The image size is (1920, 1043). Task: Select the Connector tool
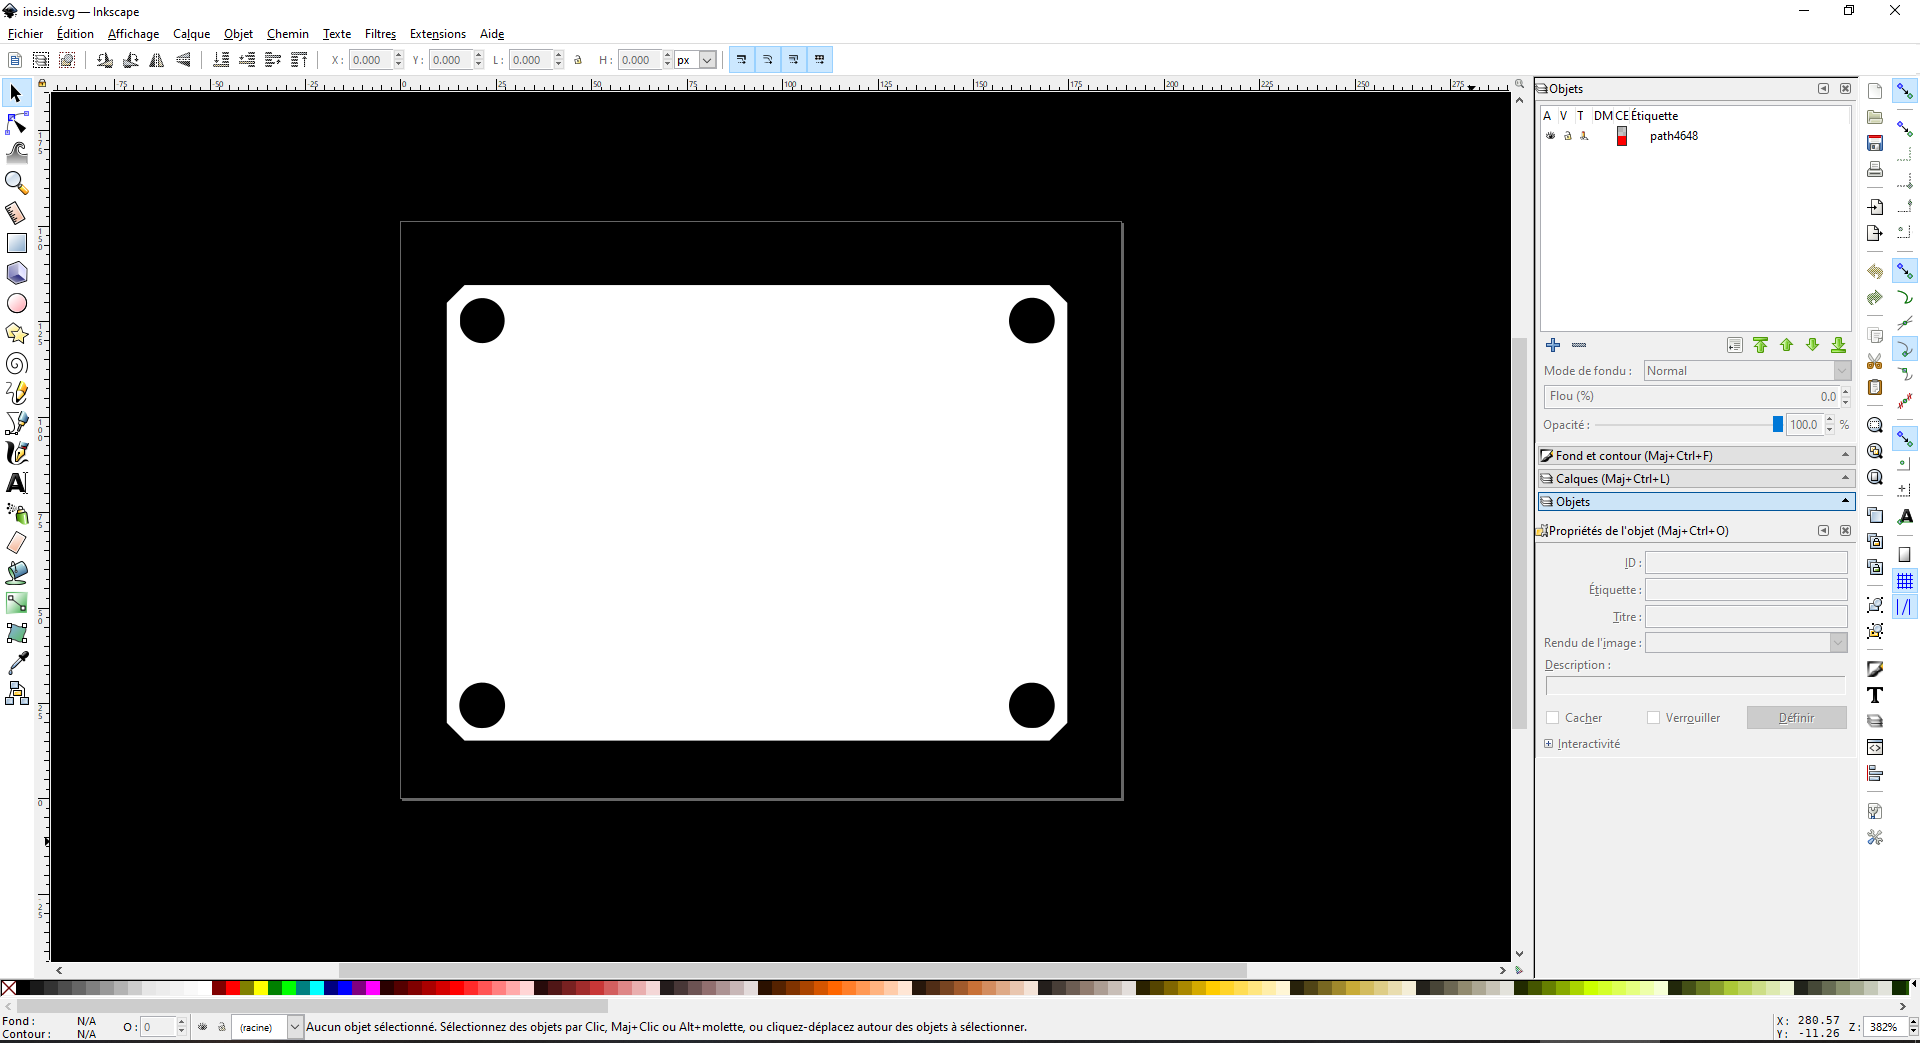click(17, 693)
